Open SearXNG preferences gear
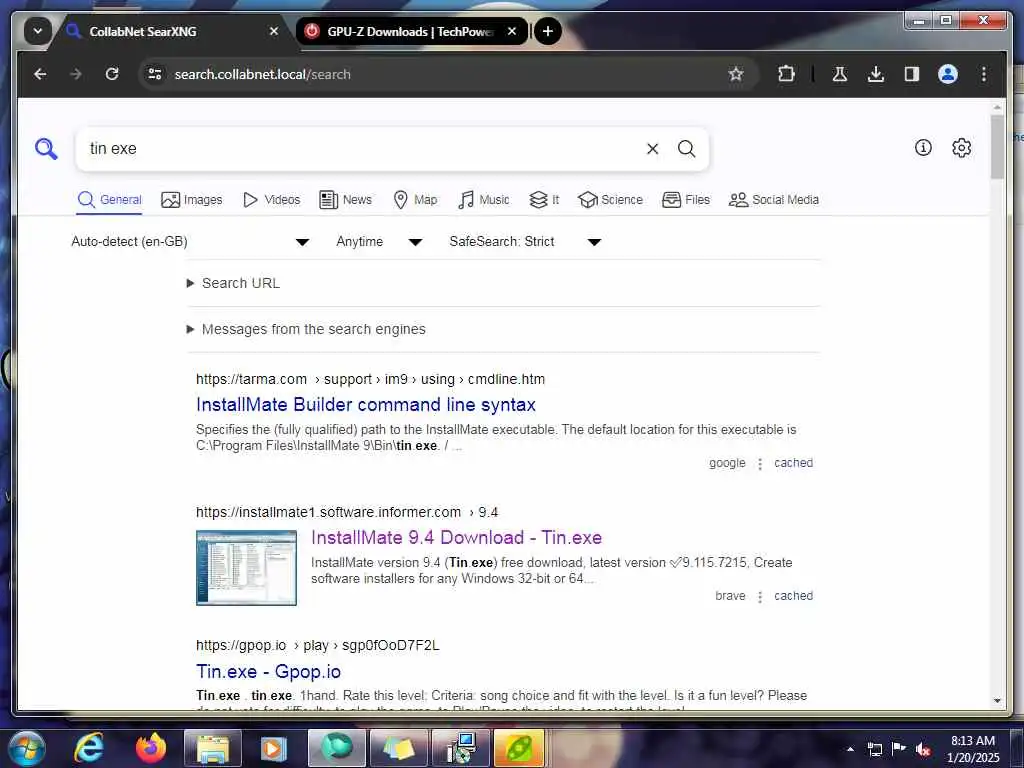This screenshot has width=1024, height=768. point(961,148)
